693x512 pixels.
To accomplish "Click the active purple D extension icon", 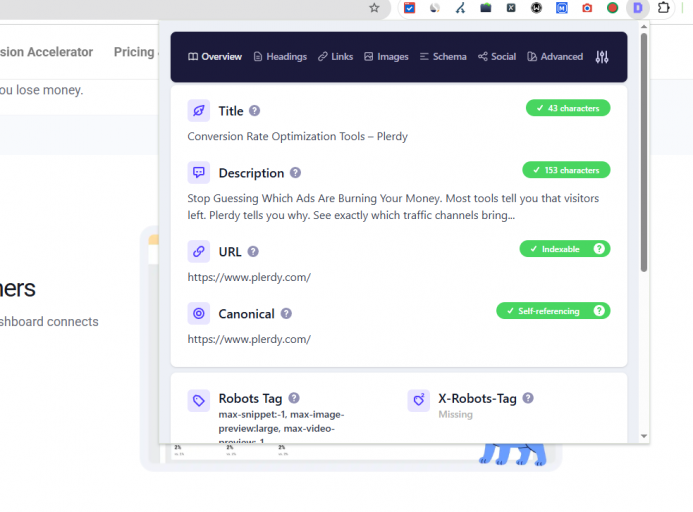I will (x=638, y=8).
